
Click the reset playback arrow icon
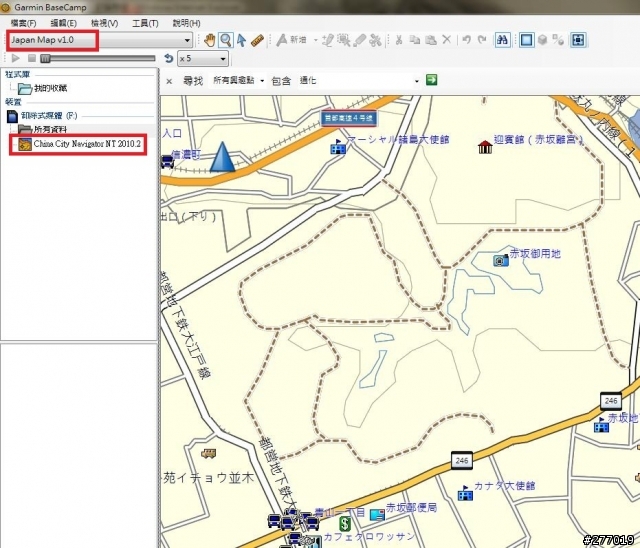[x=168, y=59]
